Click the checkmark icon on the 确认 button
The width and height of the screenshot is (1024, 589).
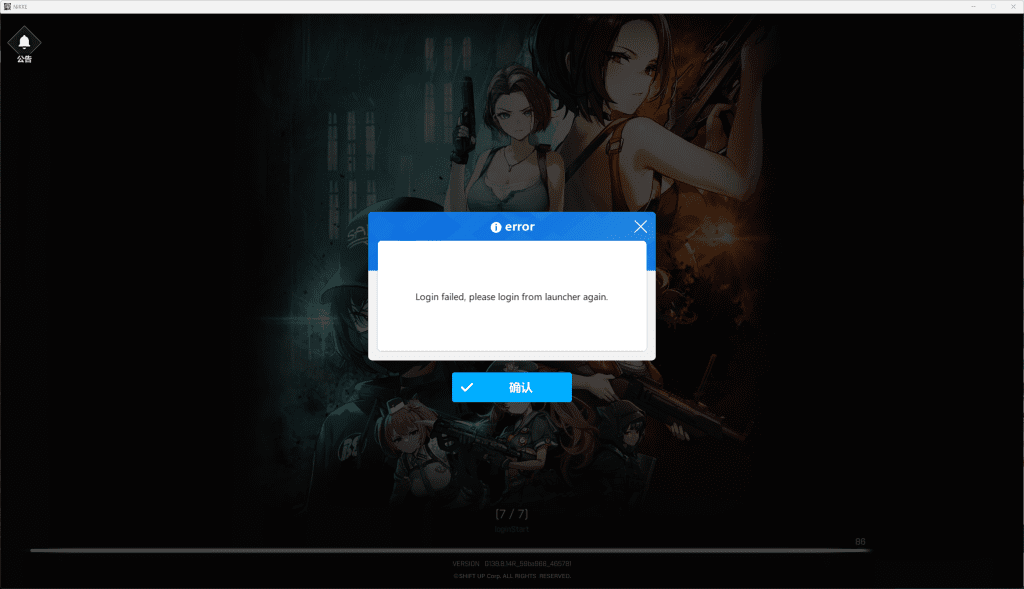[x=467, y=388]
